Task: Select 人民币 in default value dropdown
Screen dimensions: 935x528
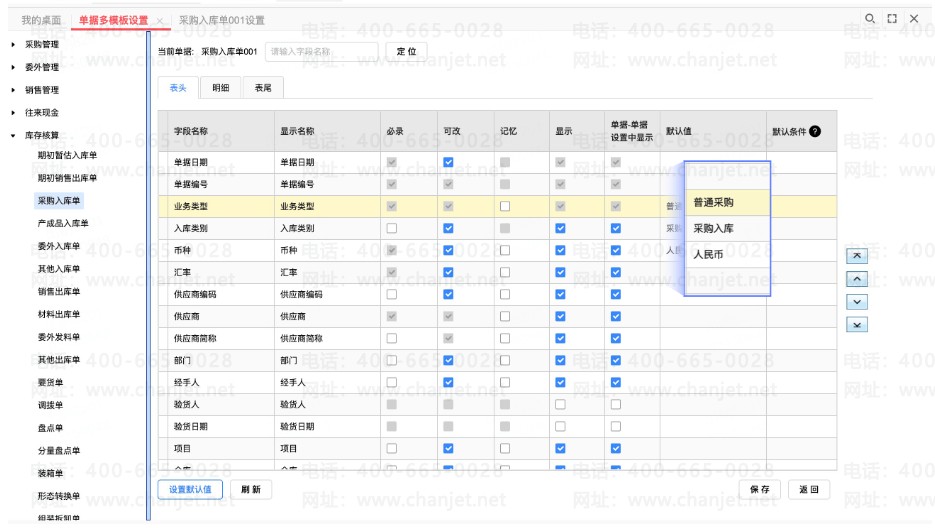Action: 727,255
